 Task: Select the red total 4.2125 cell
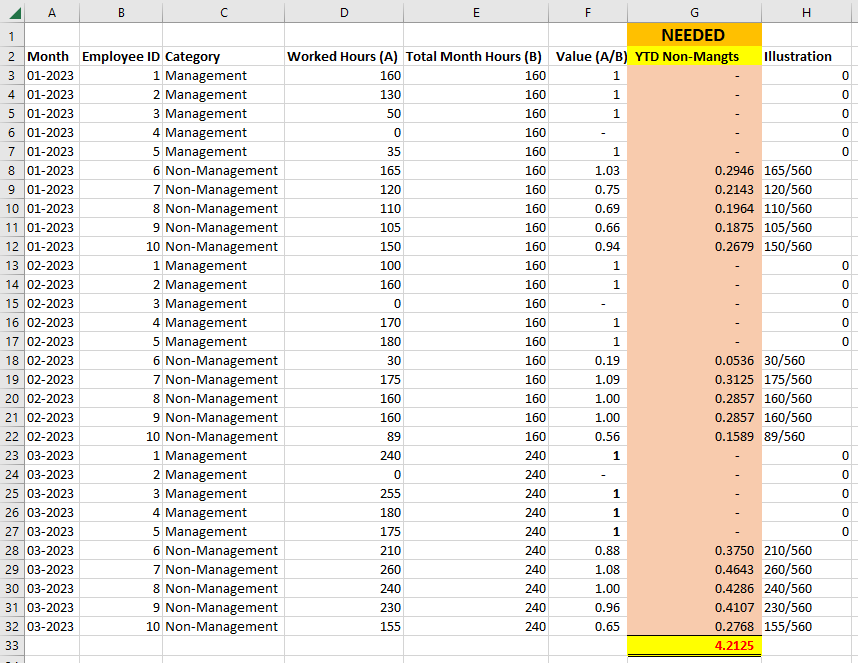pos(694,645)
